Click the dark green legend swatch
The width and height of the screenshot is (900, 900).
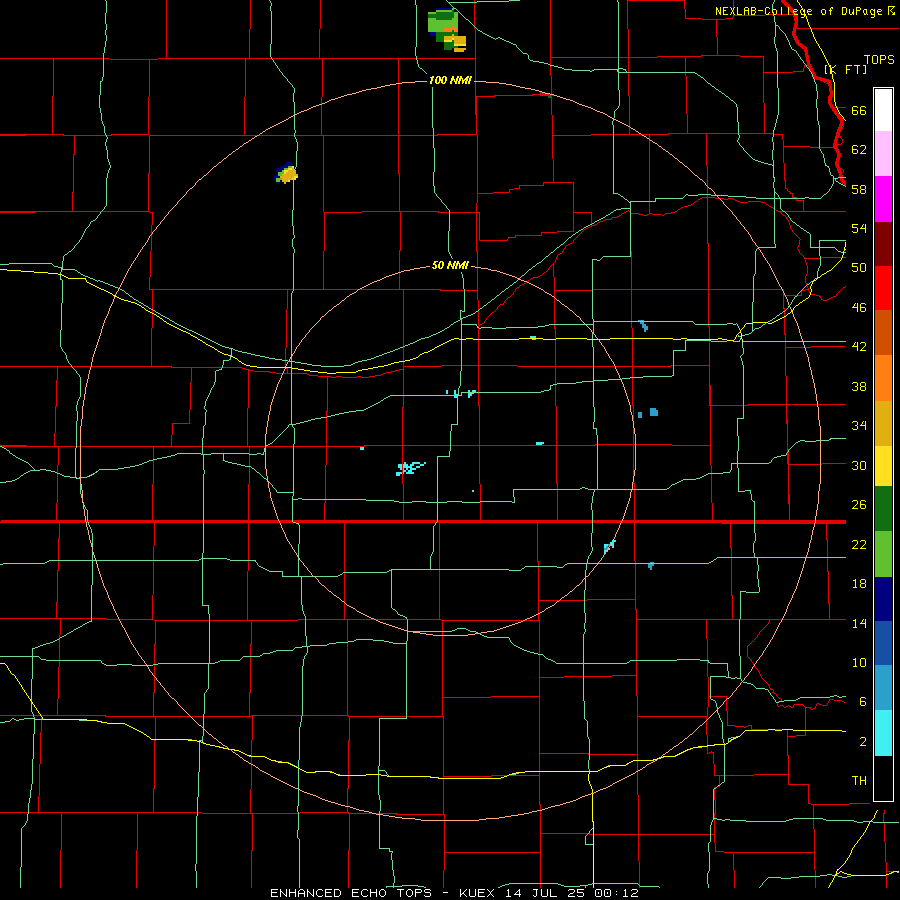tap(883, 509)
